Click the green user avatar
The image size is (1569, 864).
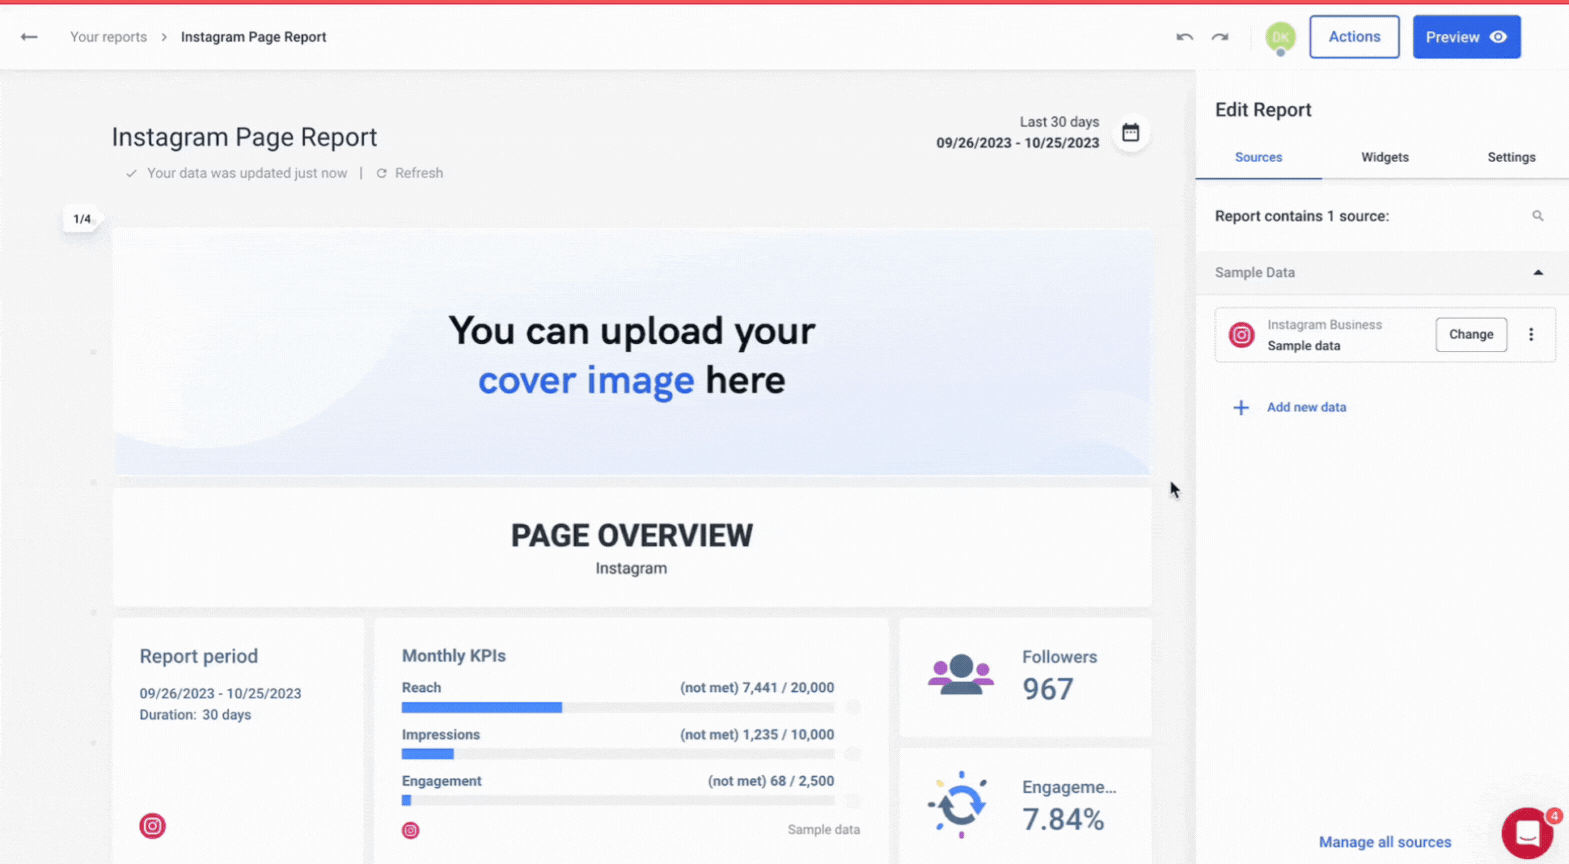click(1280, 37)
